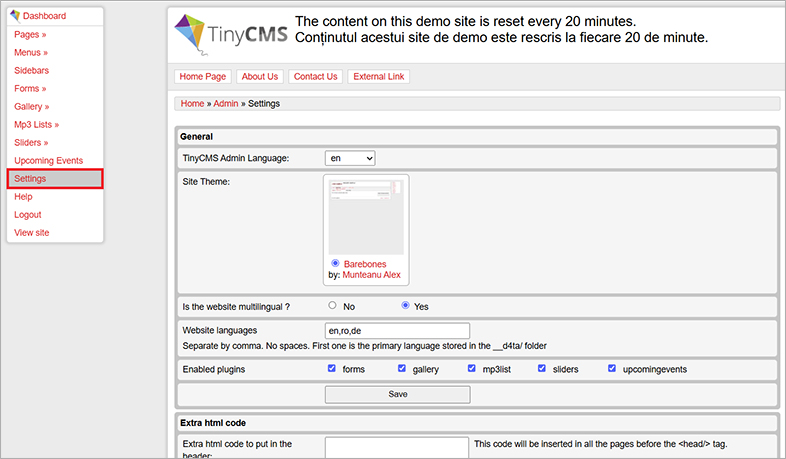Image resolution: width=786 pixels, height=459 pixels.
Task: Uncheck the mp3list plugin
Action: [472, 369]
